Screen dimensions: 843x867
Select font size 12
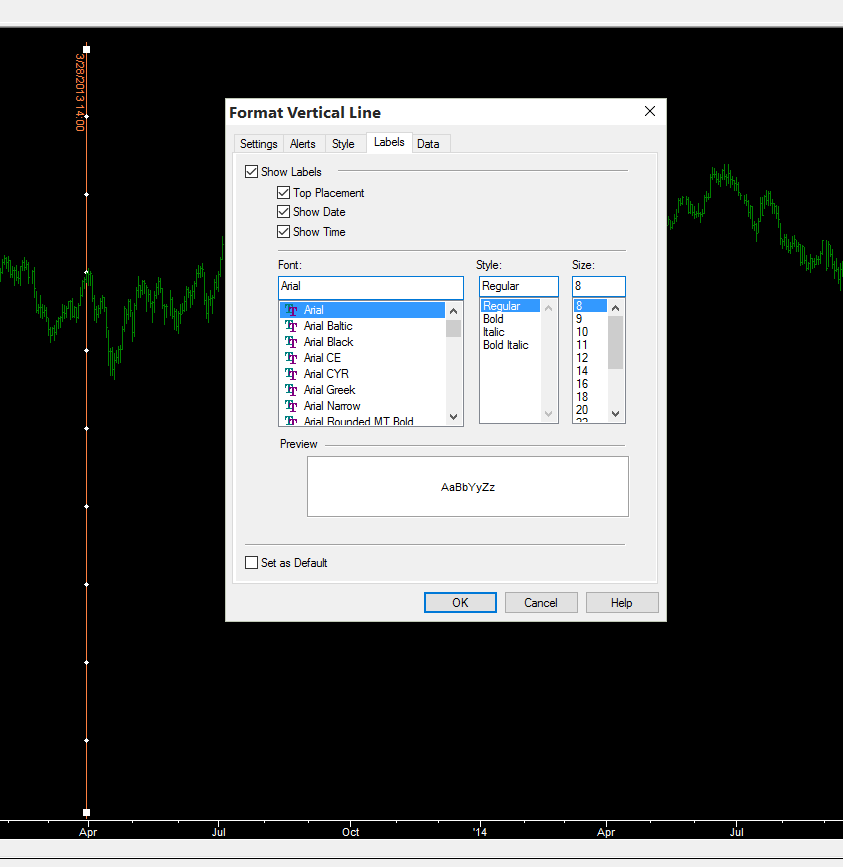point(590,358)
